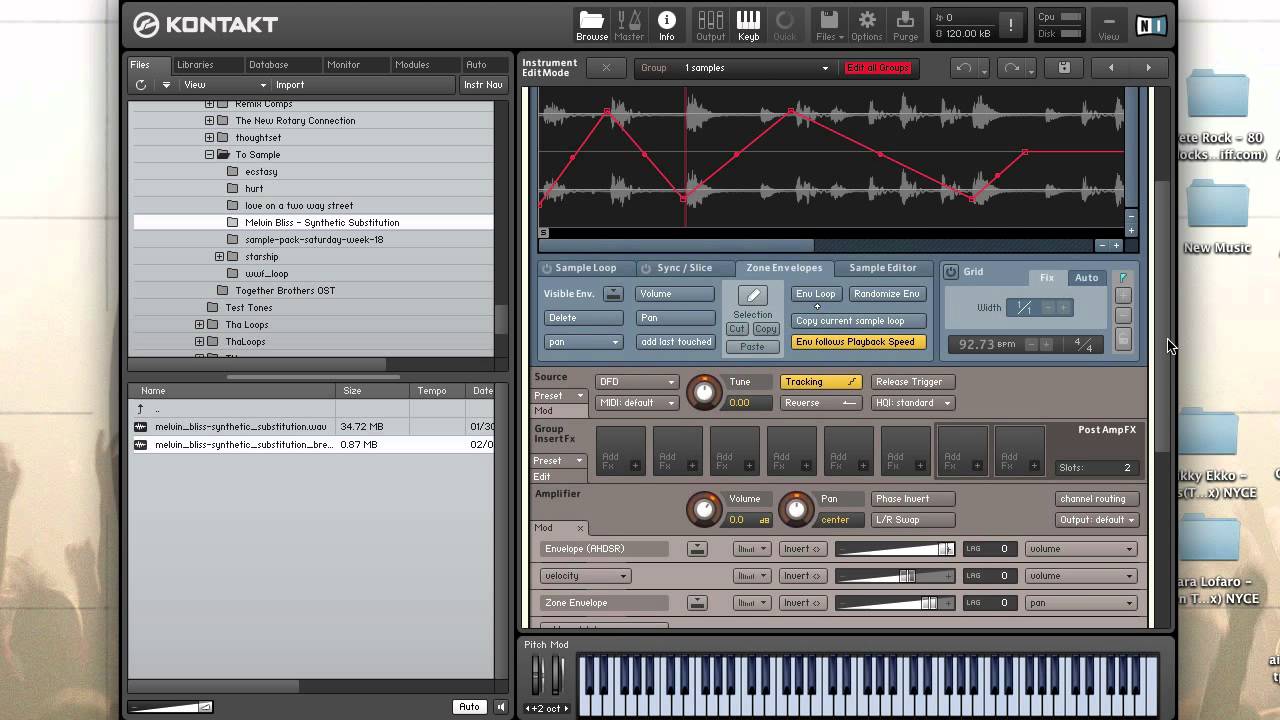1280x720 pixels.
Task: Click the NI logo icon
Action: [x=1150, y=25]
